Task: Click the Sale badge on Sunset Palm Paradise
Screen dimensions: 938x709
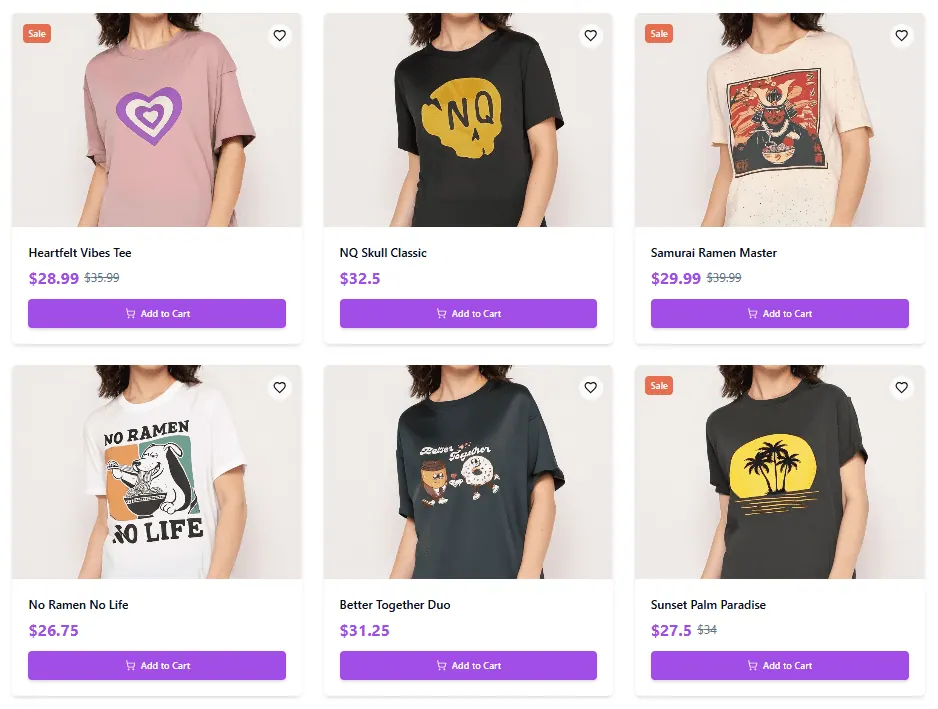Action: coord(659,386)
